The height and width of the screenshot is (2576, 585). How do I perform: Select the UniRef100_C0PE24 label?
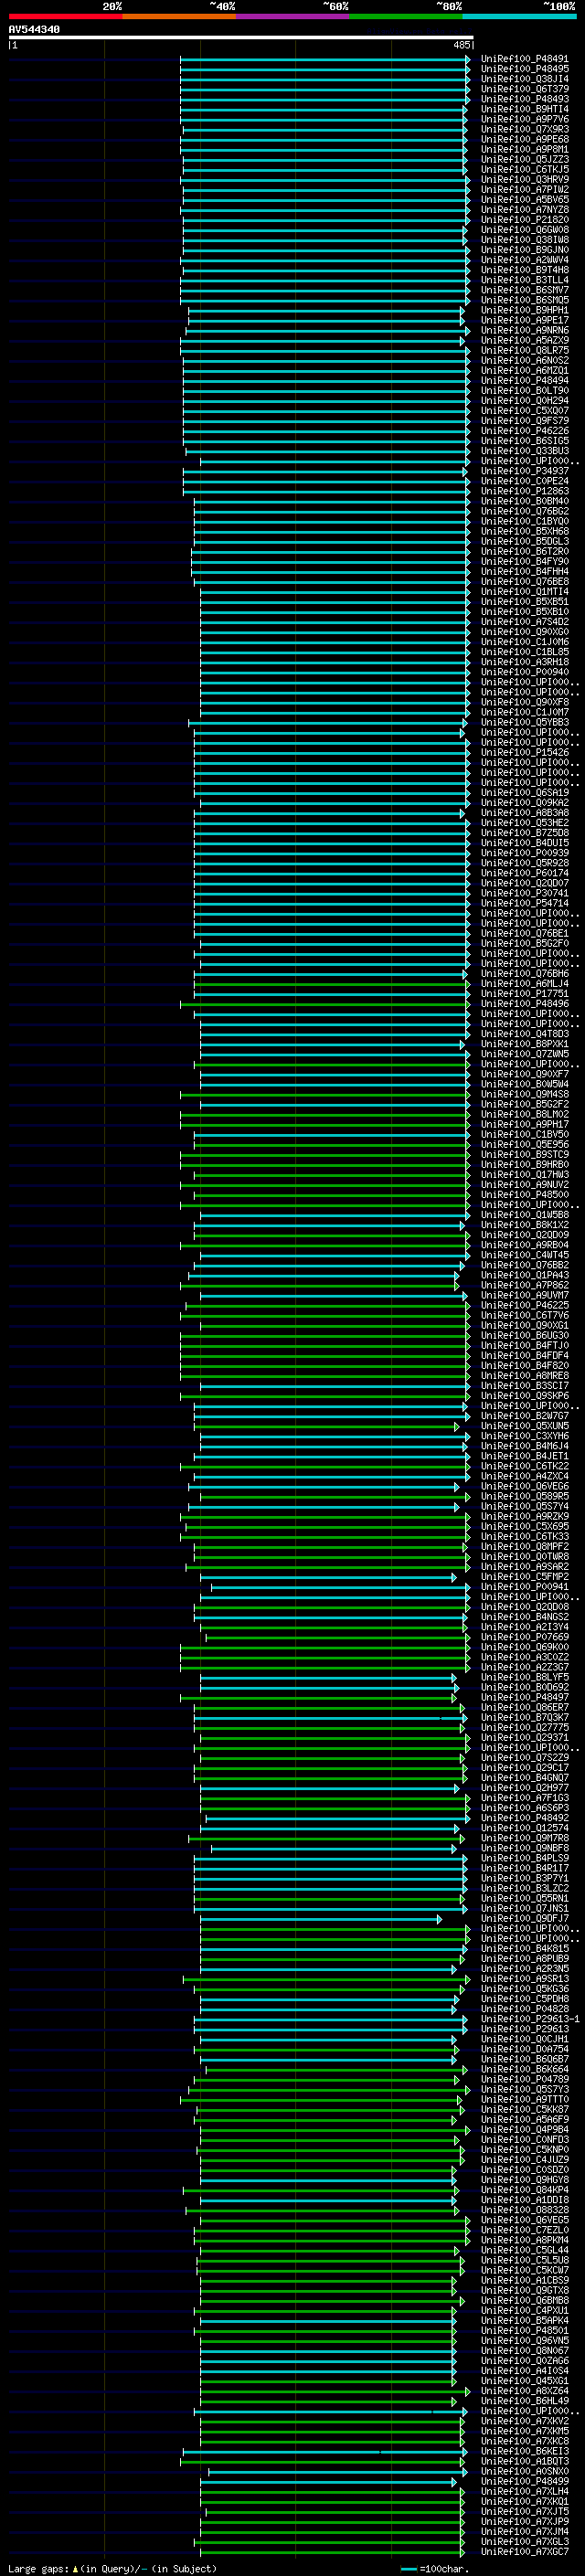point(524,481)
